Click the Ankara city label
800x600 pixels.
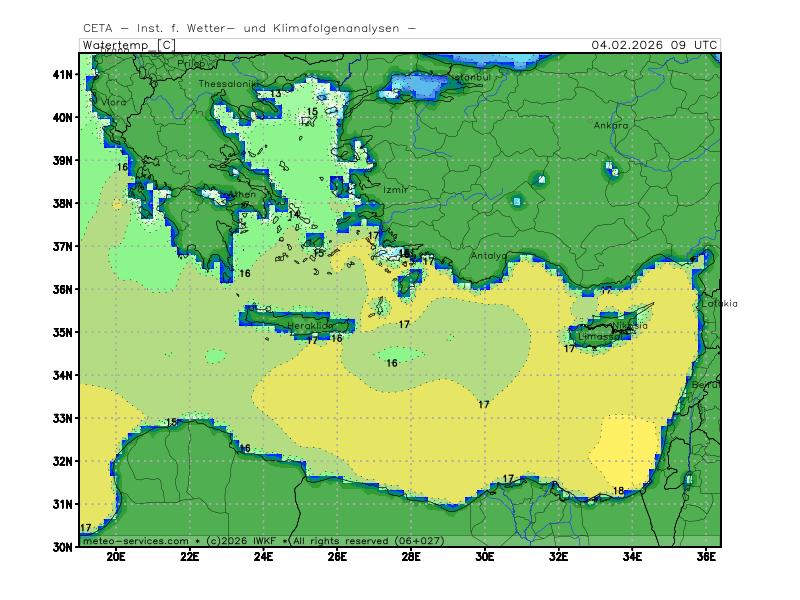[611, 126]
